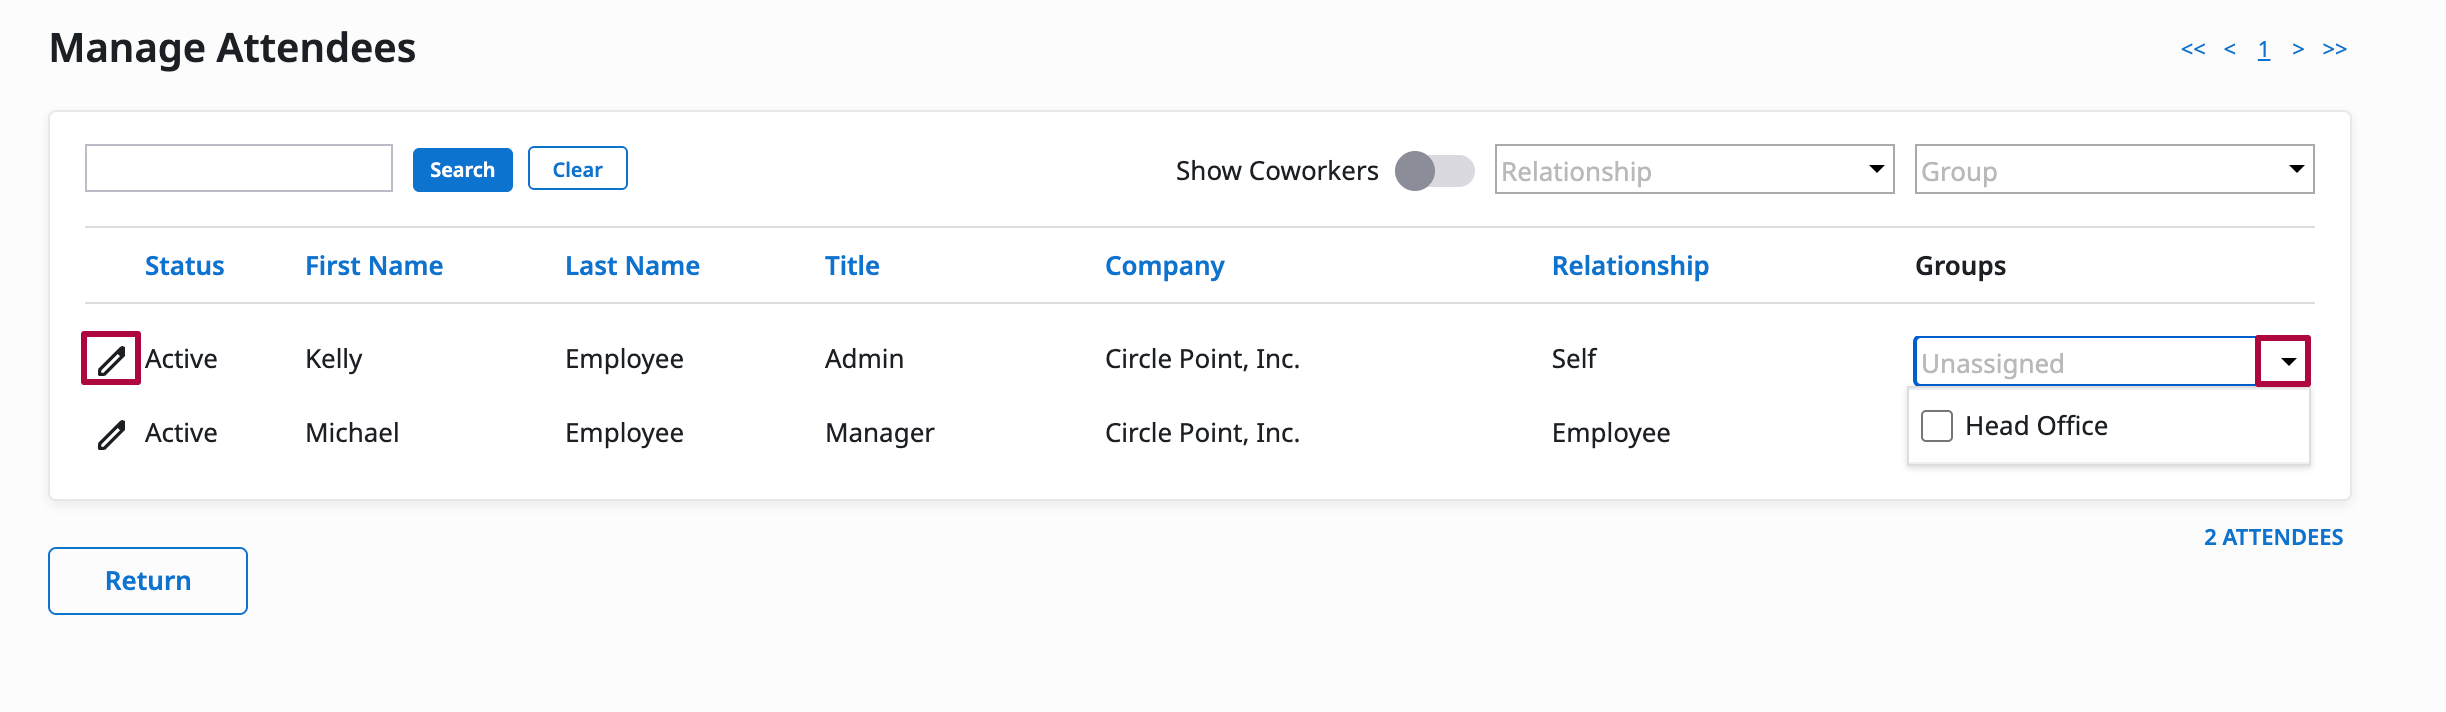Sort by the Relationship column header
Viewport: 2446px width, 712px height.
point(1629,266)
